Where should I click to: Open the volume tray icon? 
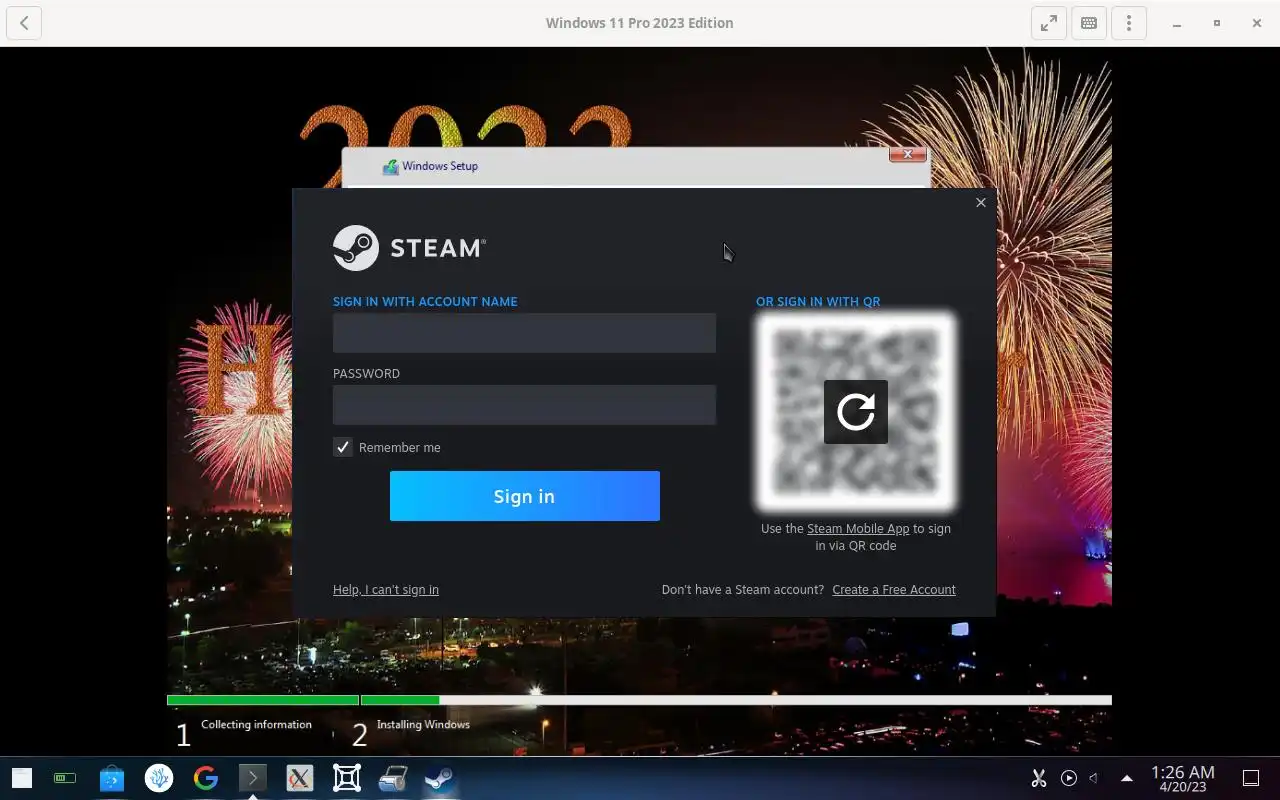(1094, 778)
